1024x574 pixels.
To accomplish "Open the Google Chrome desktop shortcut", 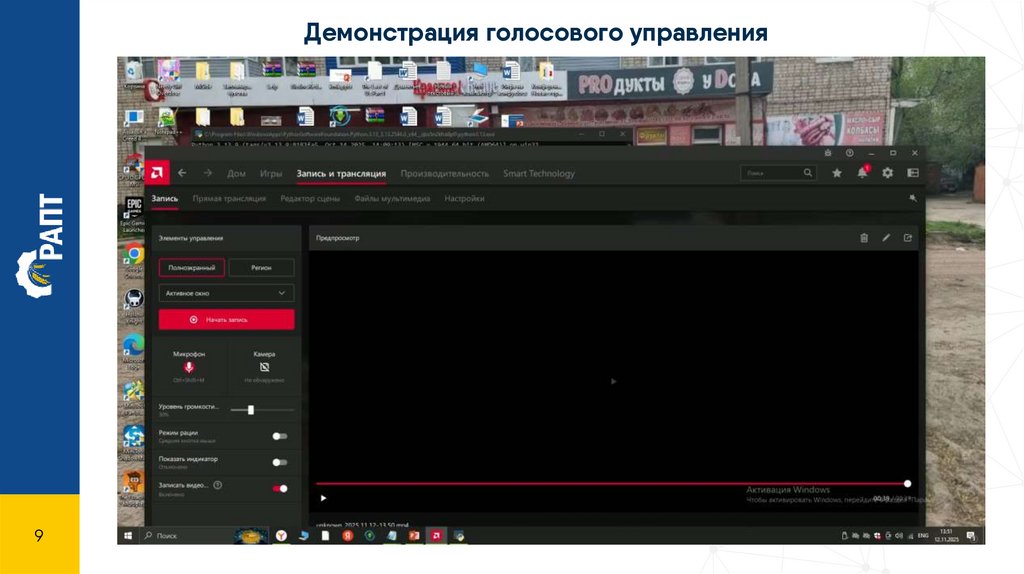I will tap(135, 254).
